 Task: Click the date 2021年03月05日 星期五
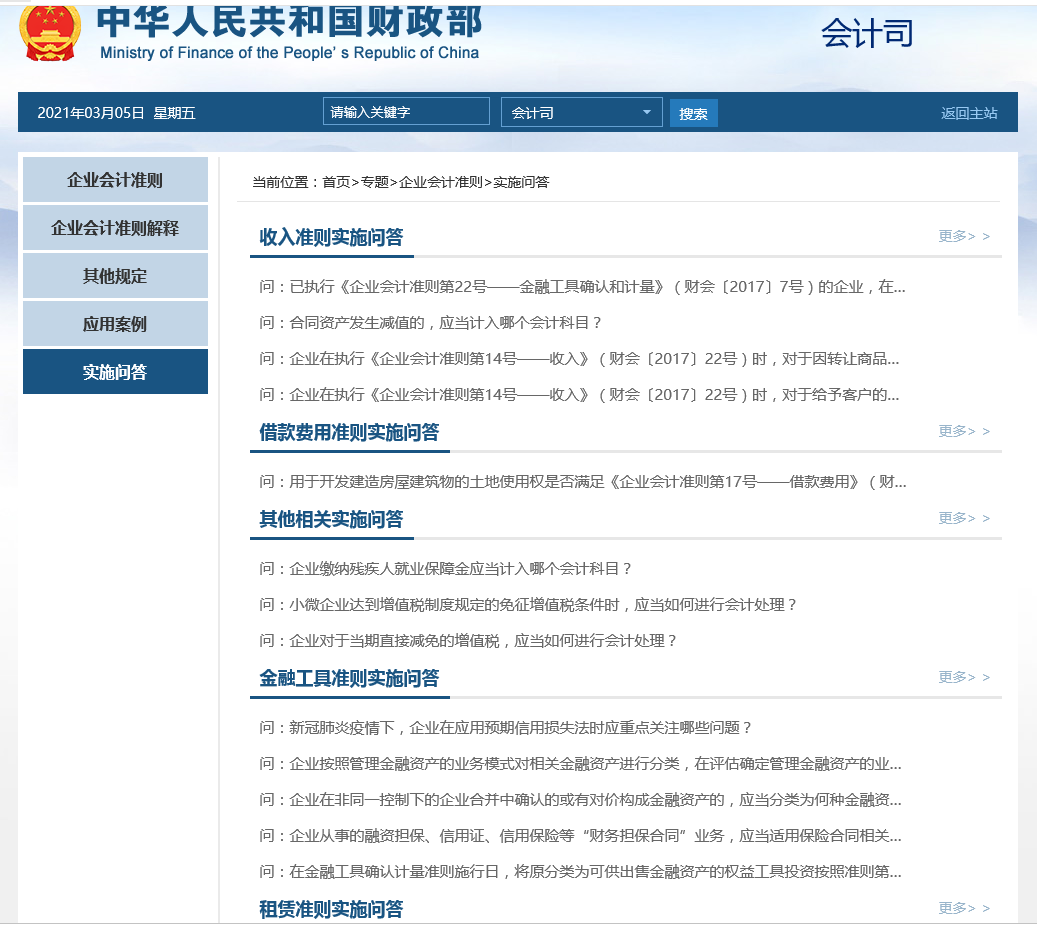click(116, 113)
